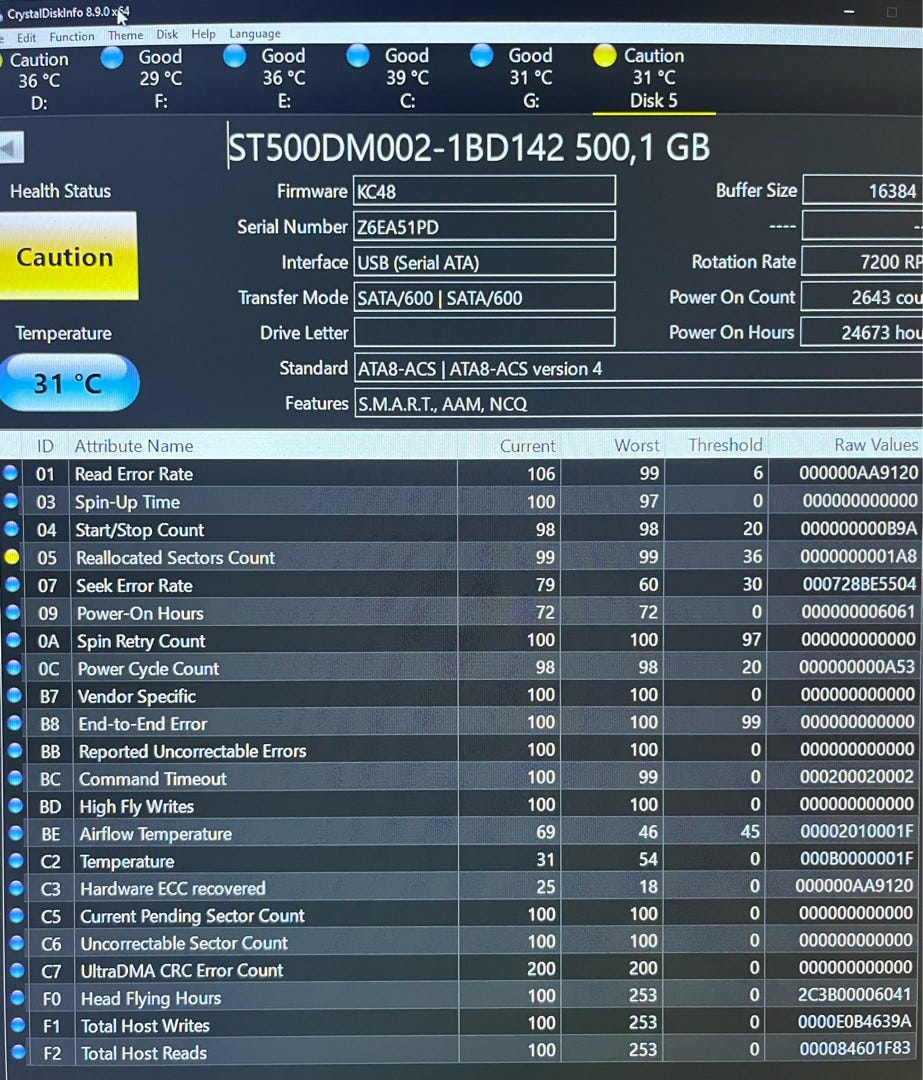Viewport: 923px width, 1080px height.
Task: Click the blue status icon for Hardware ECC recovered
Action: coord(16,888)
